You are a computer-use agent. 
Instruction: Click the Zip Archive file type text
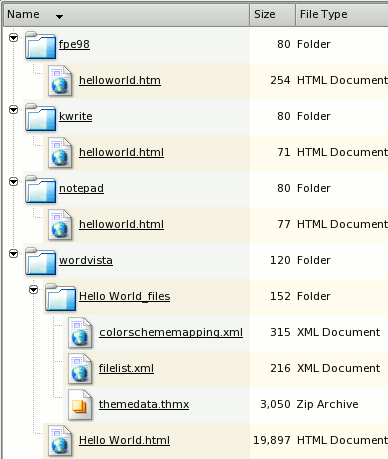[x=327, y=404]
